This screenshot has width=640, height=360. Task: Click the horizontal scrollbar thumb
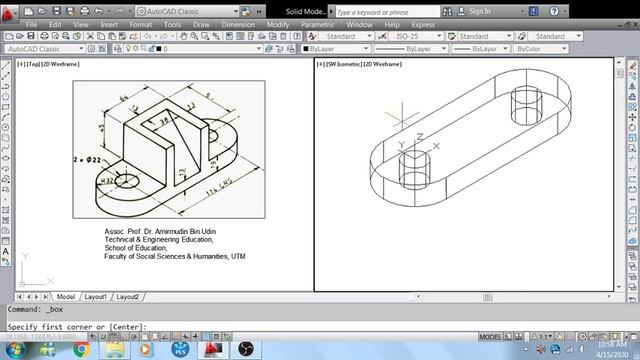click(487, 297)
